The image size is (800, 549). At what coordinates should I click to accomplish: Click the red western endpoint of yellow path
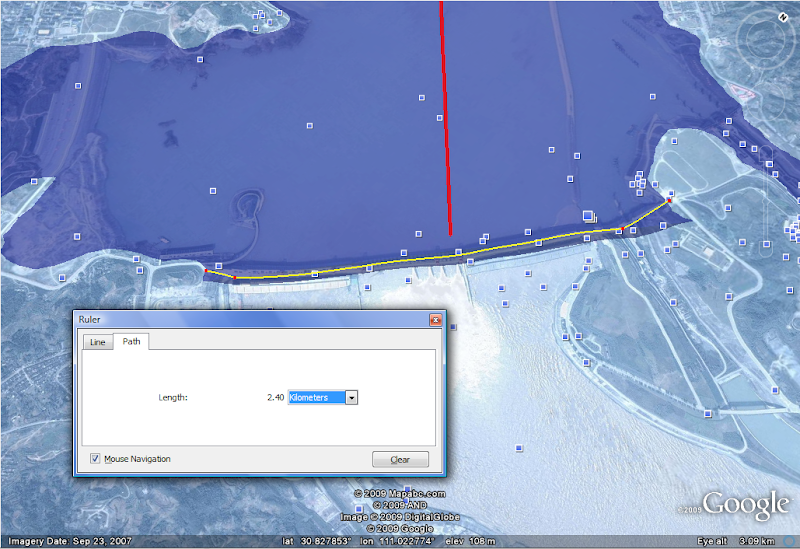(206, 270)
